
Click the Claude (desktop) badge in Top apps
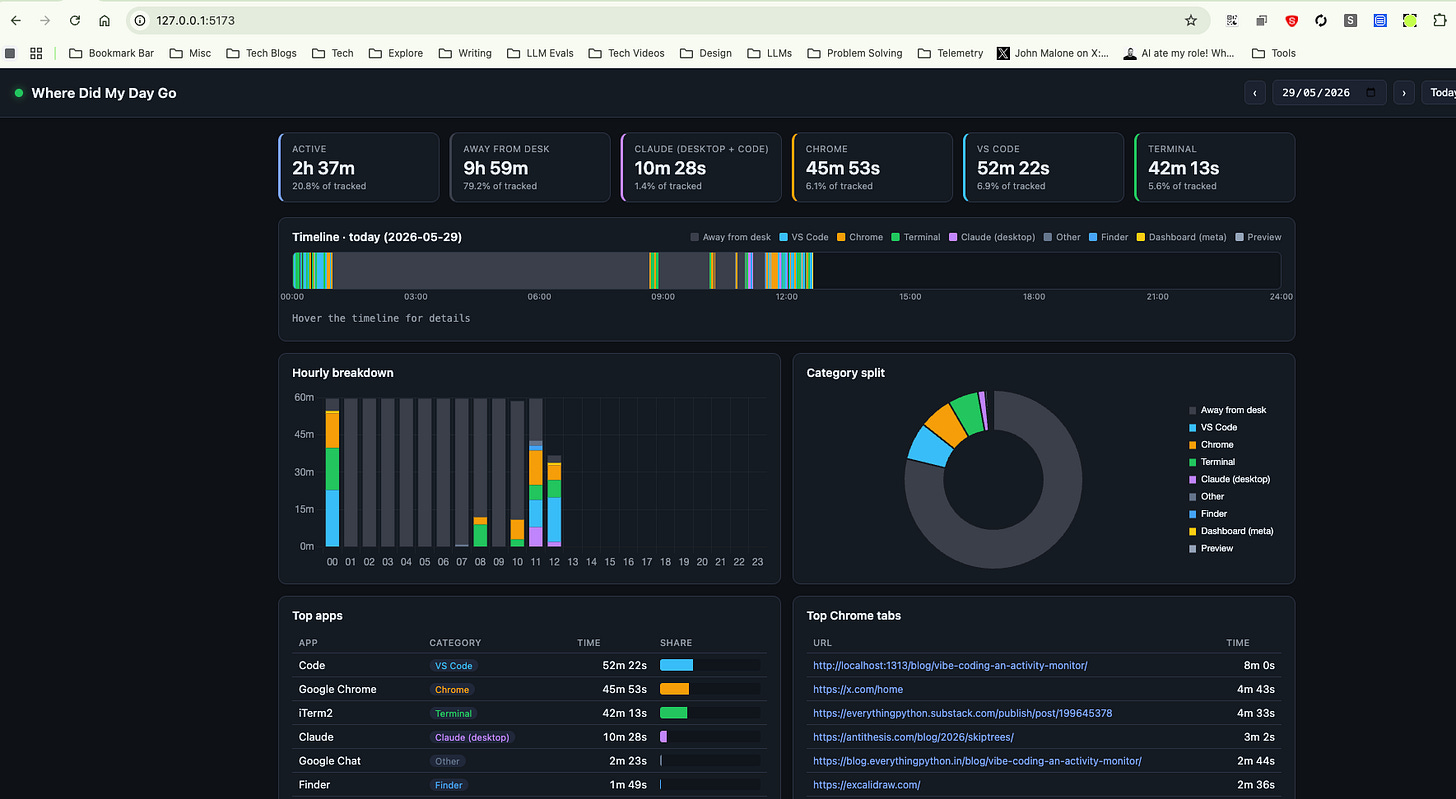tap(472, 738)
